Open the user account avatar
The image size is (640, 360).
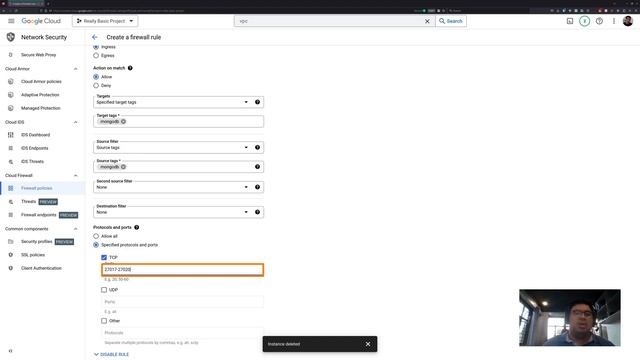point(628,21)
